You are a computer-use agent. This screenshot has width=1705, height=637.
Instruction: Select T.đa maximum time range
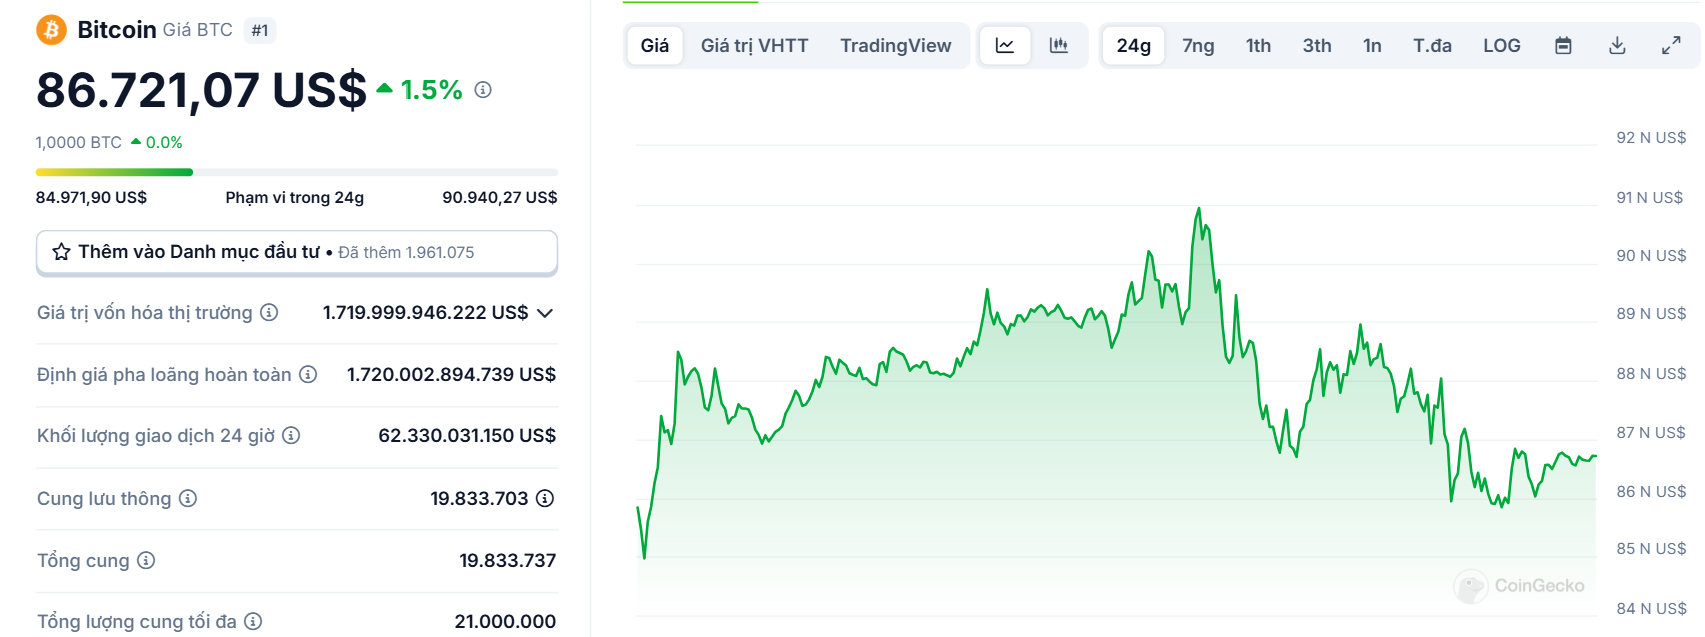coord(1432,45)
